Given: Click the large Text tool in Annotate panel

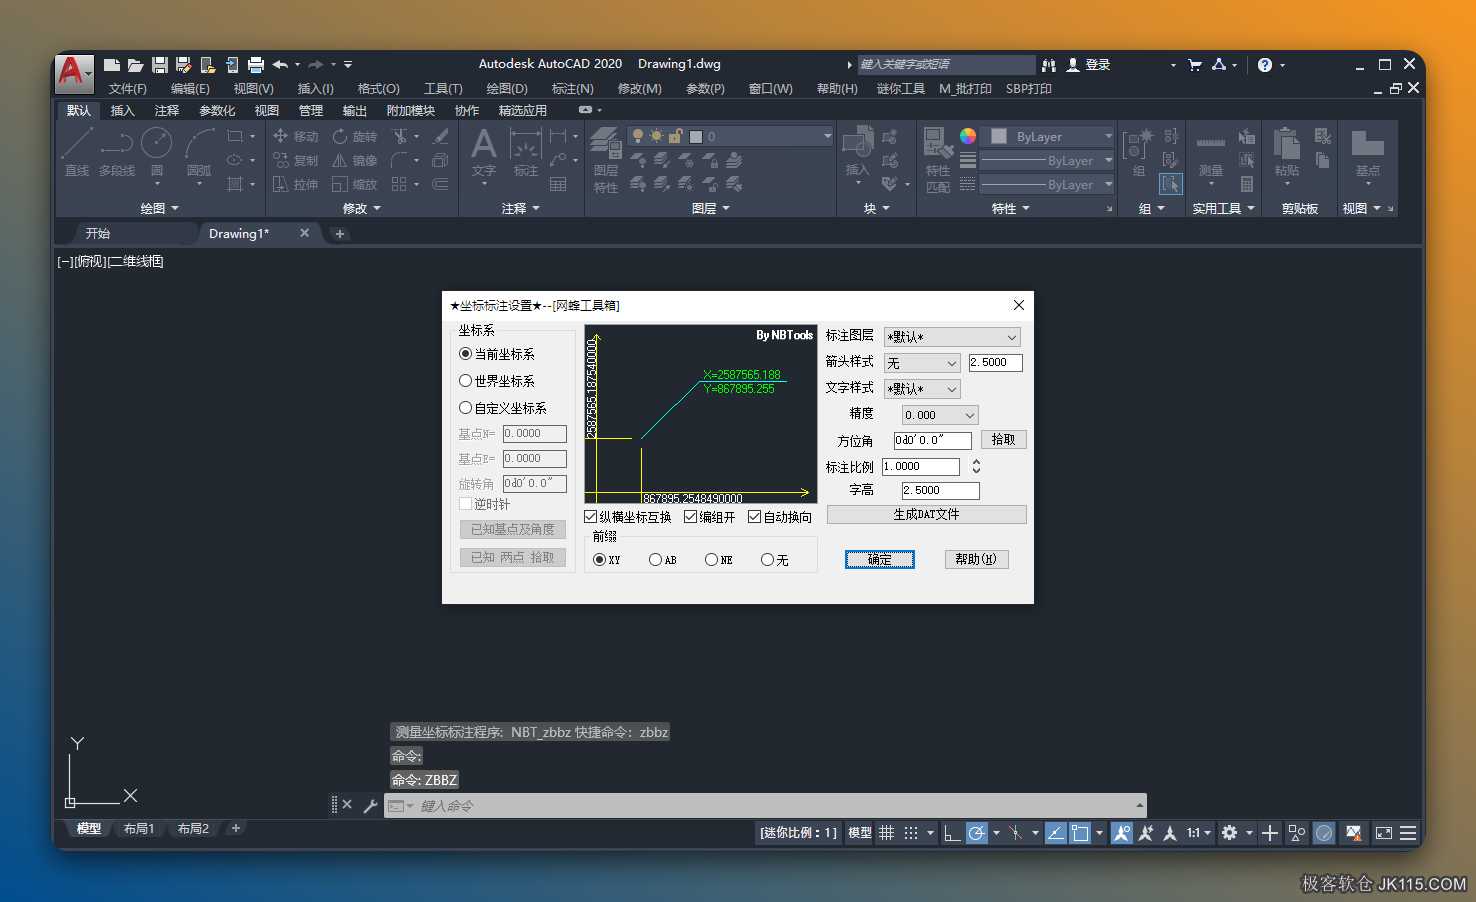Looking at the screenshot, I should [x=484, y=152].
